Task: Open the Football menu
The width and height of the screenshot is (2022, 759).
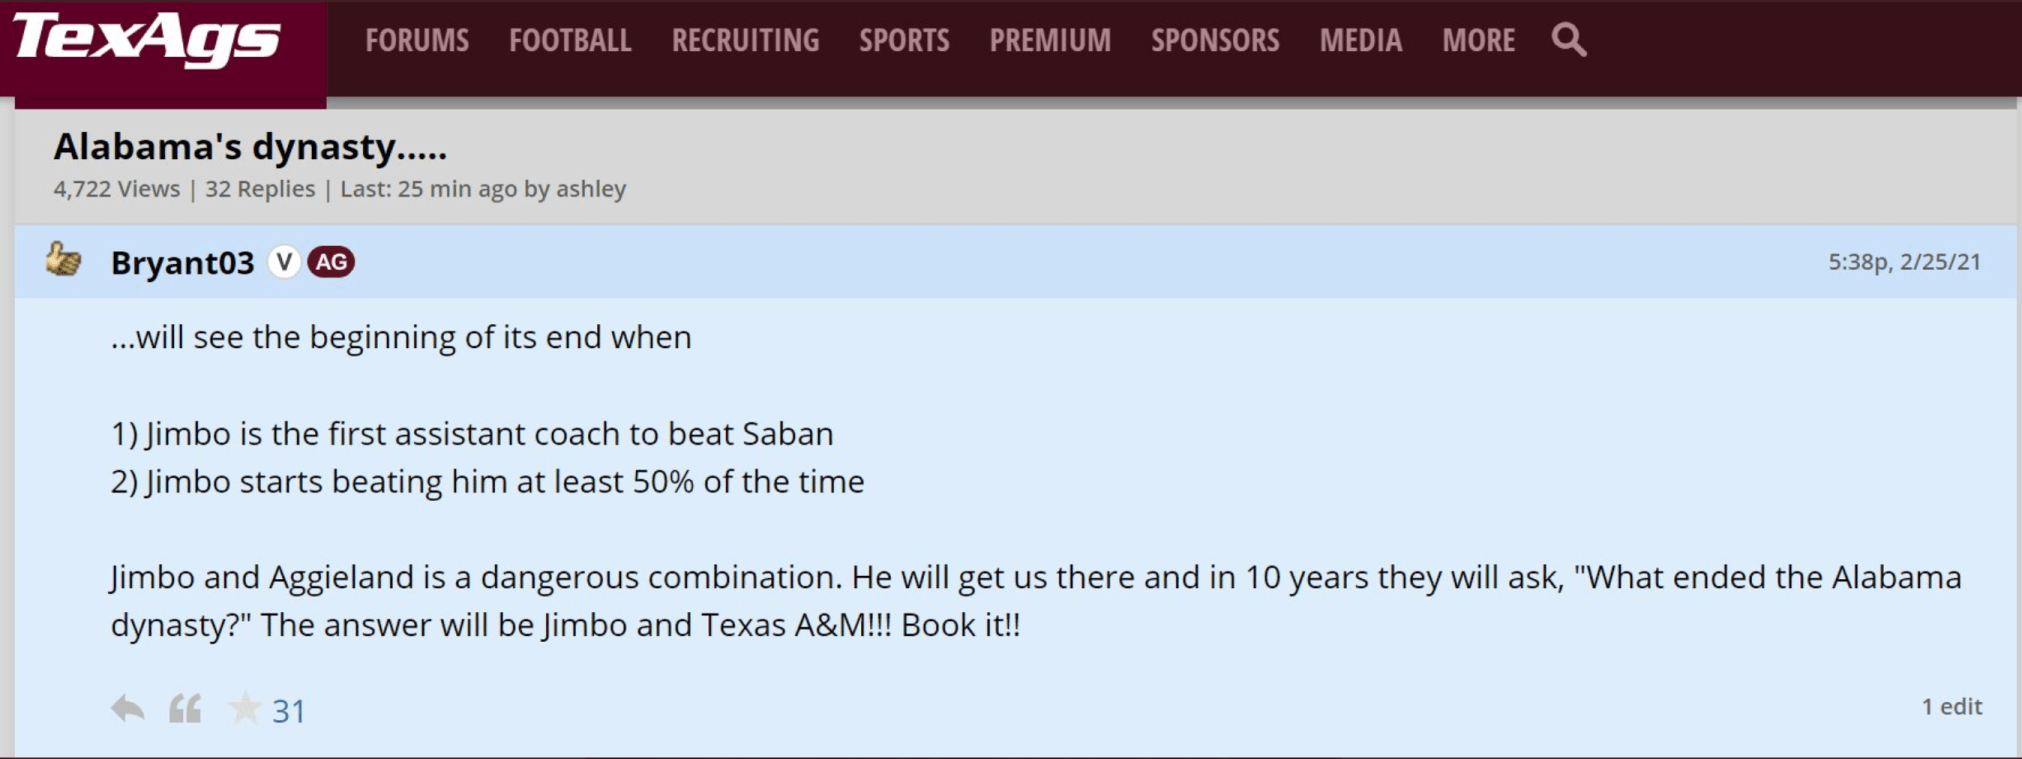Action: coord(570,40)
